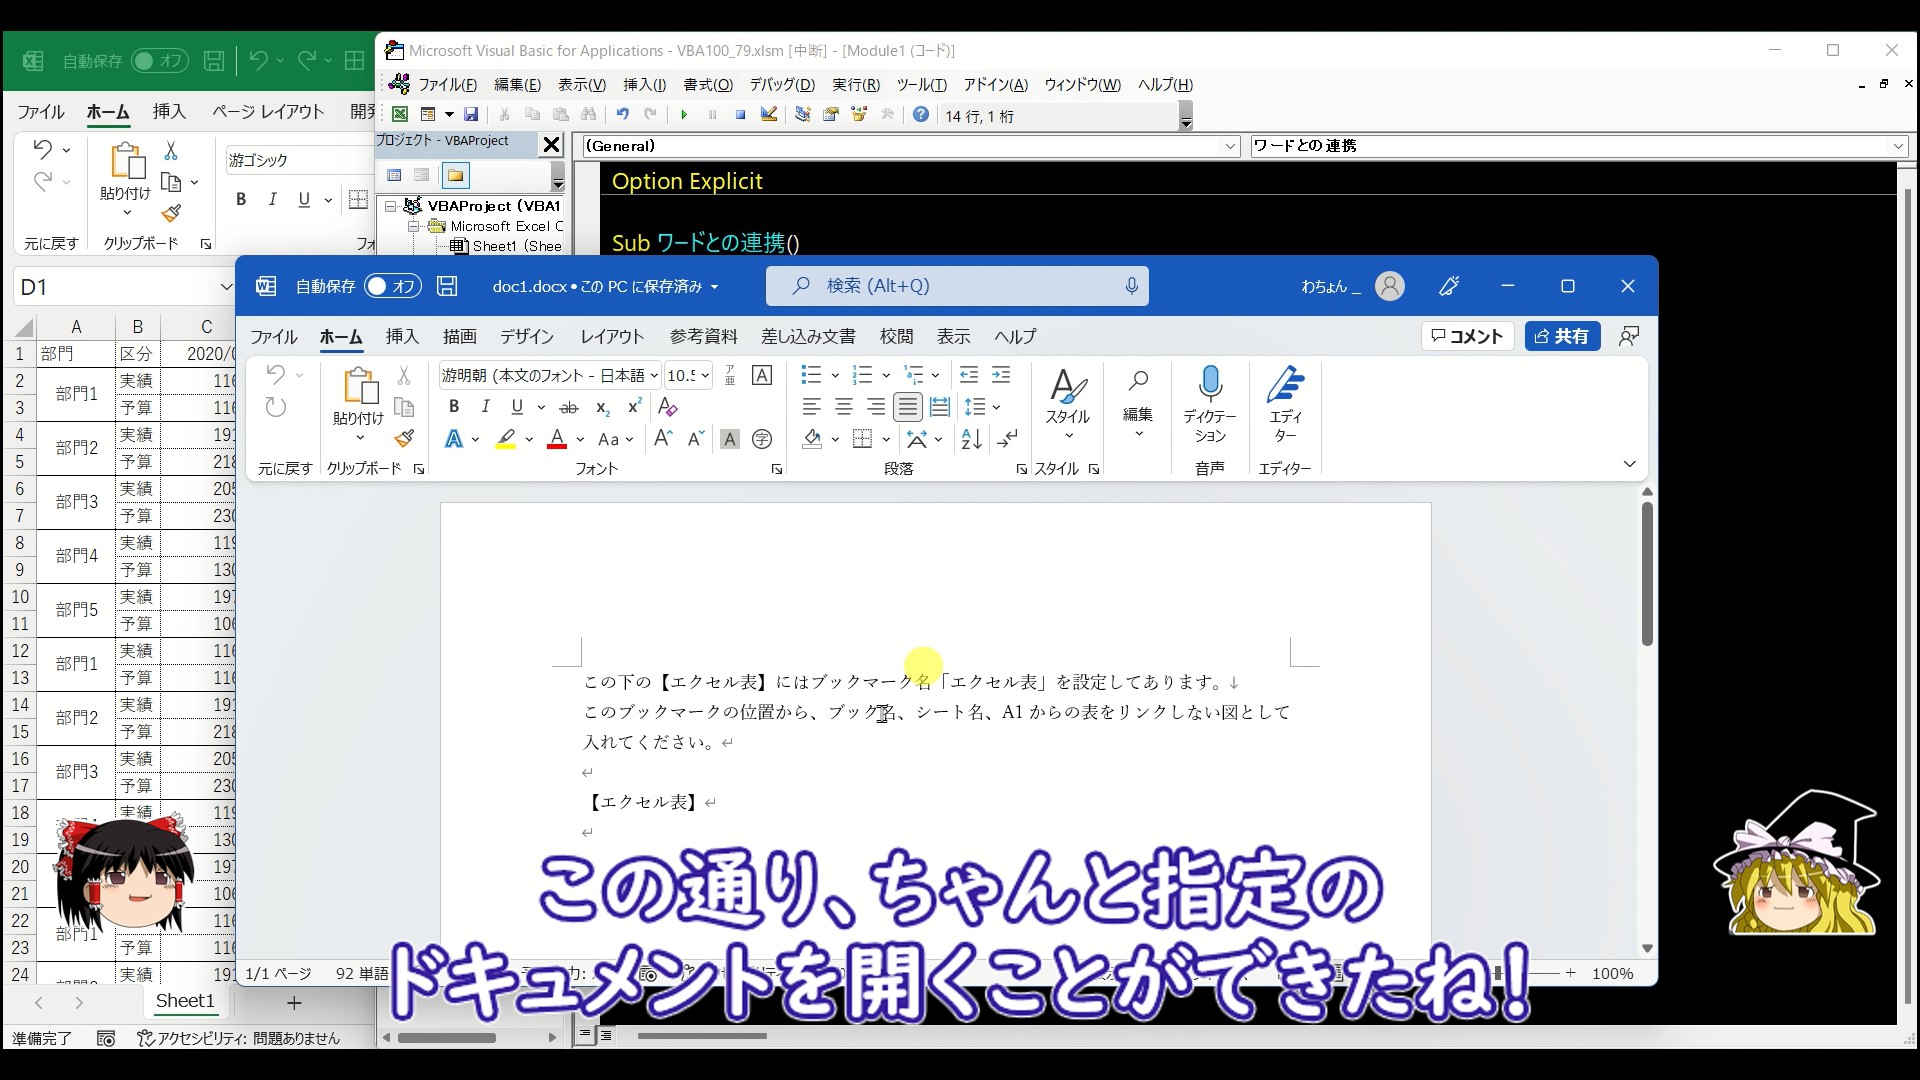Collapse the VBAProject tree node
The height and width of the screenshot is (1080, 1920).
pos(392,206)
